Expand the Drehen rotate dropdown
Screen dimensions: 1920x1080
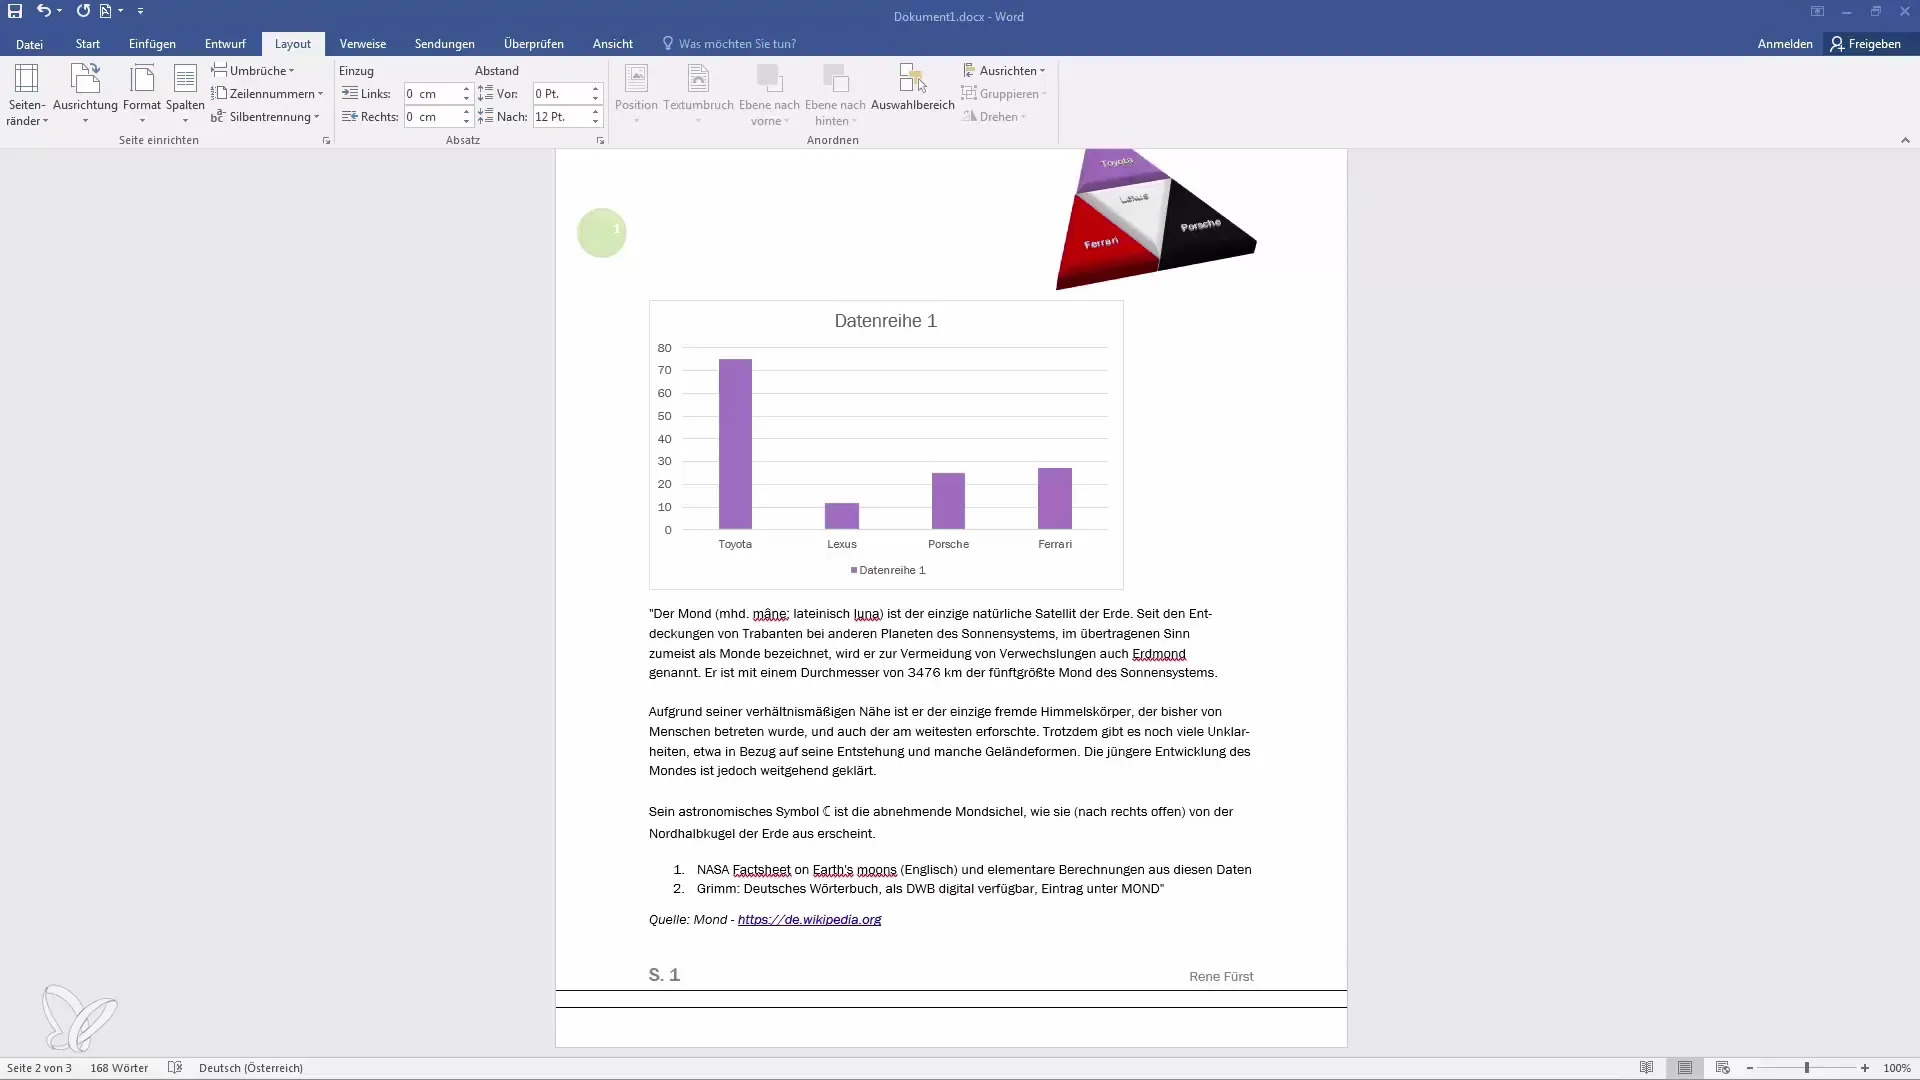point(994,116)
